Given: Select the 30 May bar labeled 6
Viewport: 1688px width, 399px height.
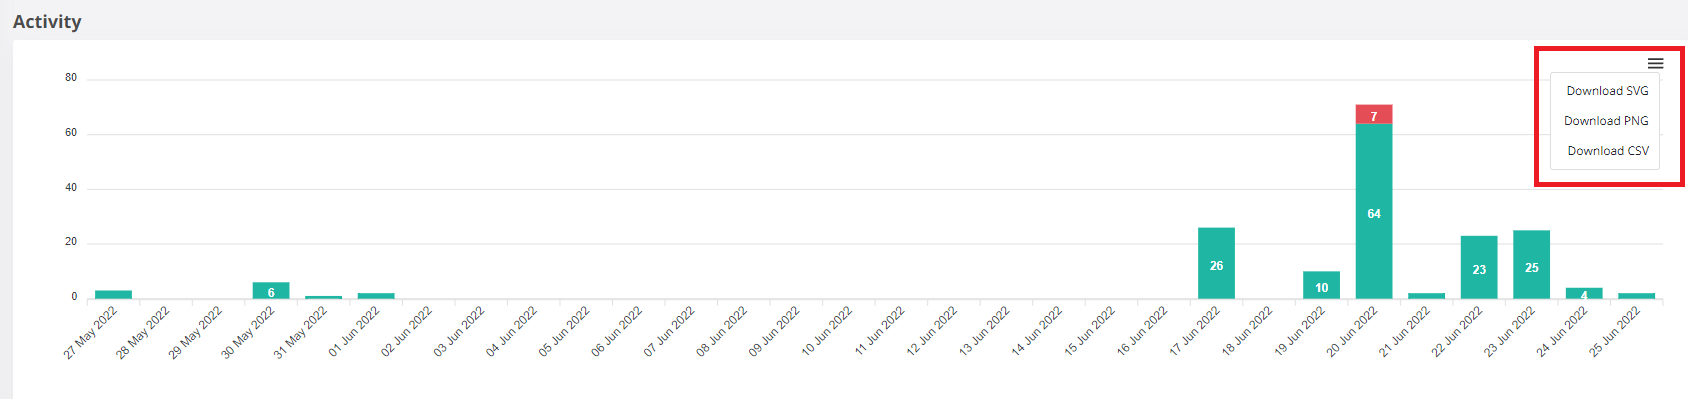Looking at the screenshot, I should pos(271,290).
